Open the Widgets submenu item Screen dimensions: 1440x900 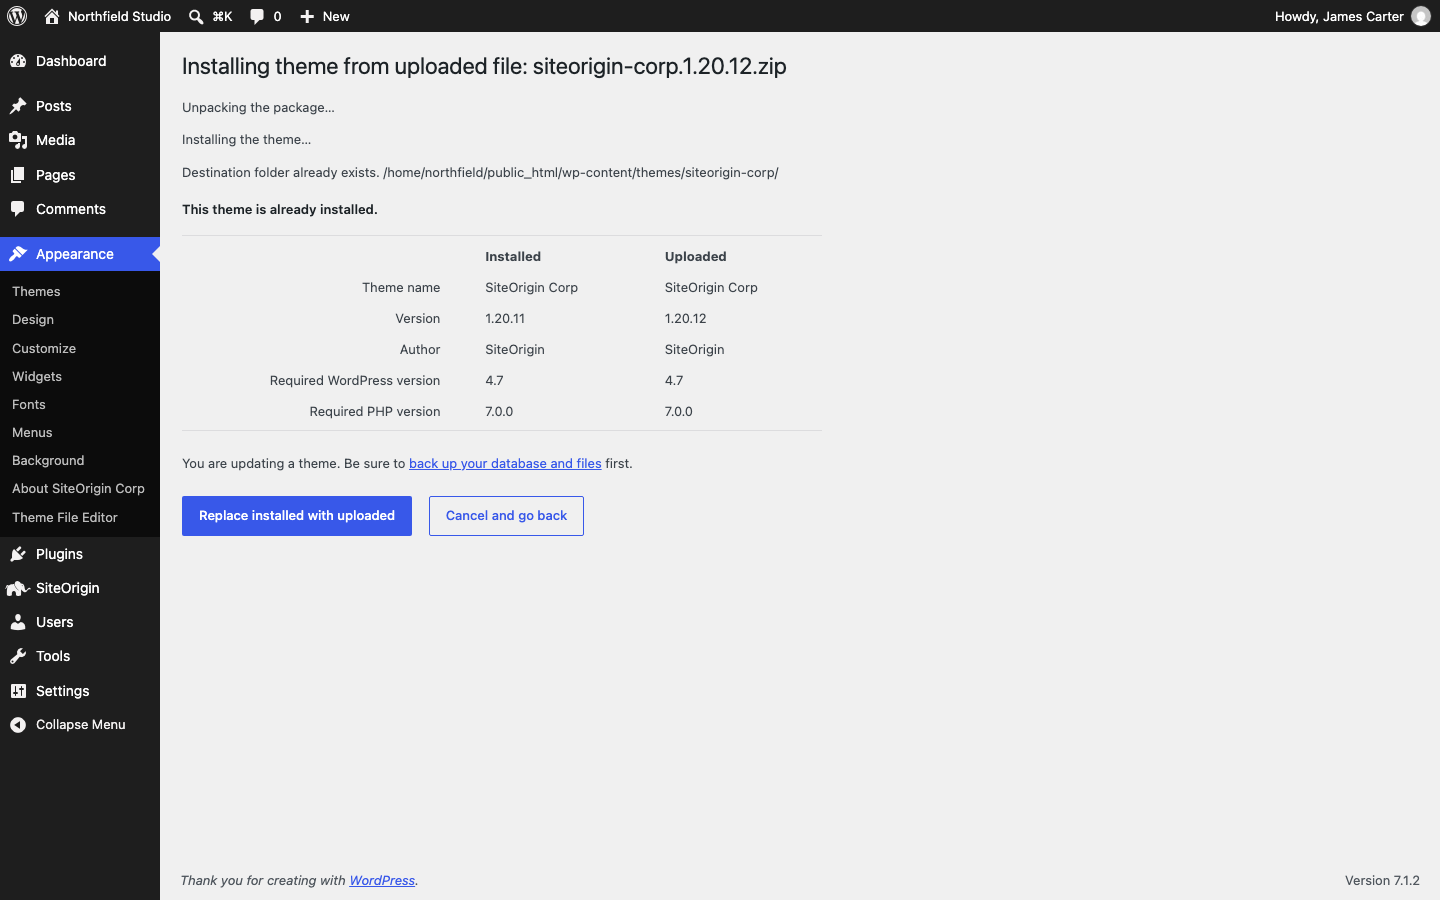[x=37, y=376]
